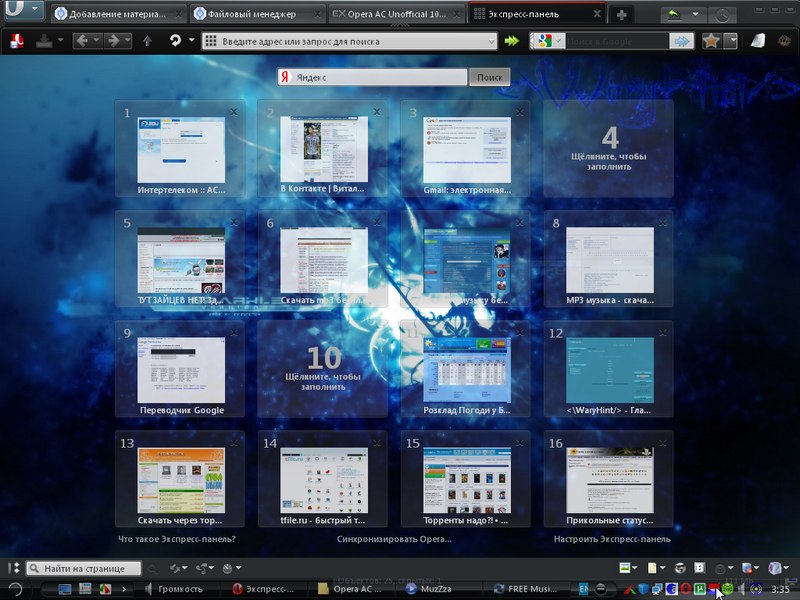Click the red Opera icon in the system tray

pos(686,589)
